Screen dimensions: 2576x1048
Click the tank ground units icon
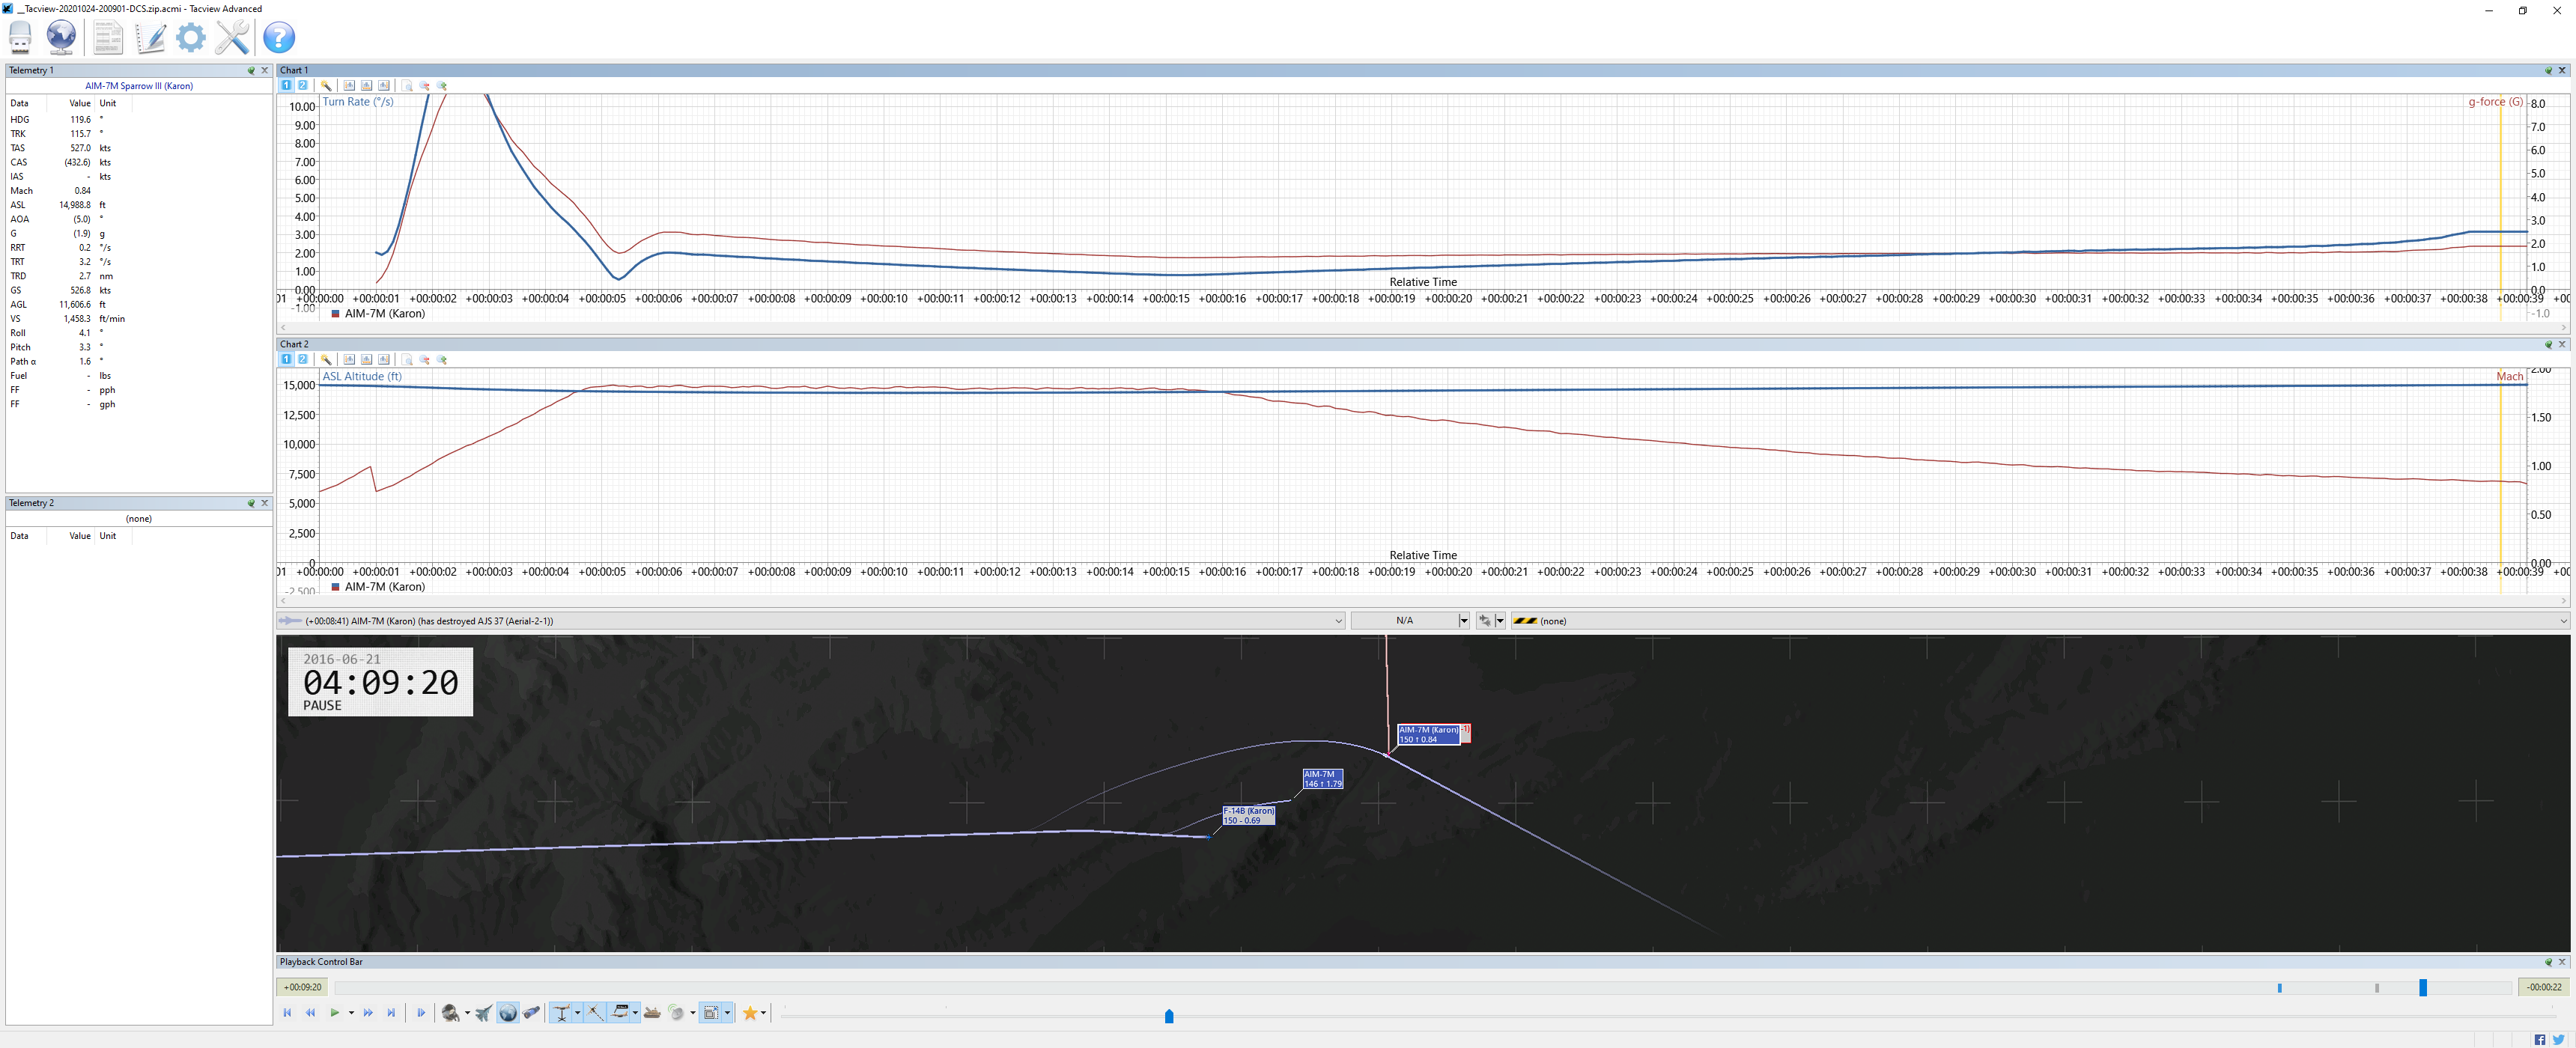click(x=652, y=1013)
